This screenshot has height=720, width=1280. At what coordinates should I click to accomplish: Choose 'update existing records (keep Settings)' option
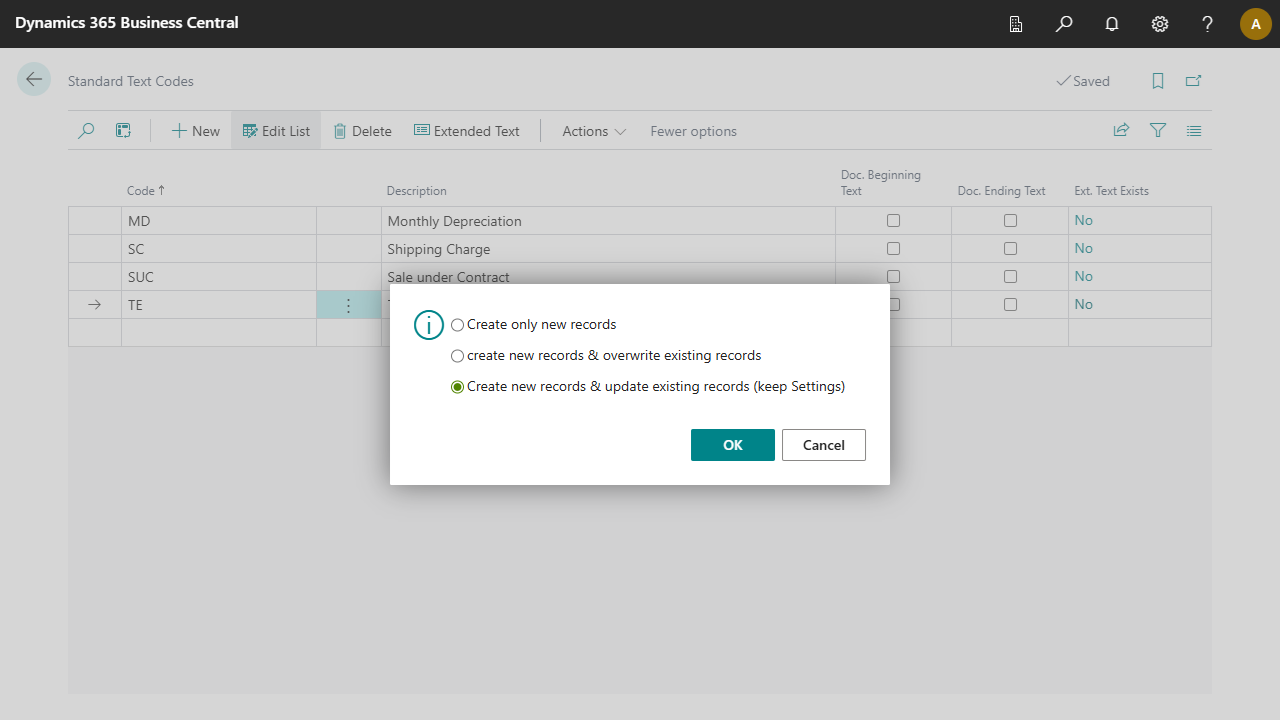tap(458, 387)
